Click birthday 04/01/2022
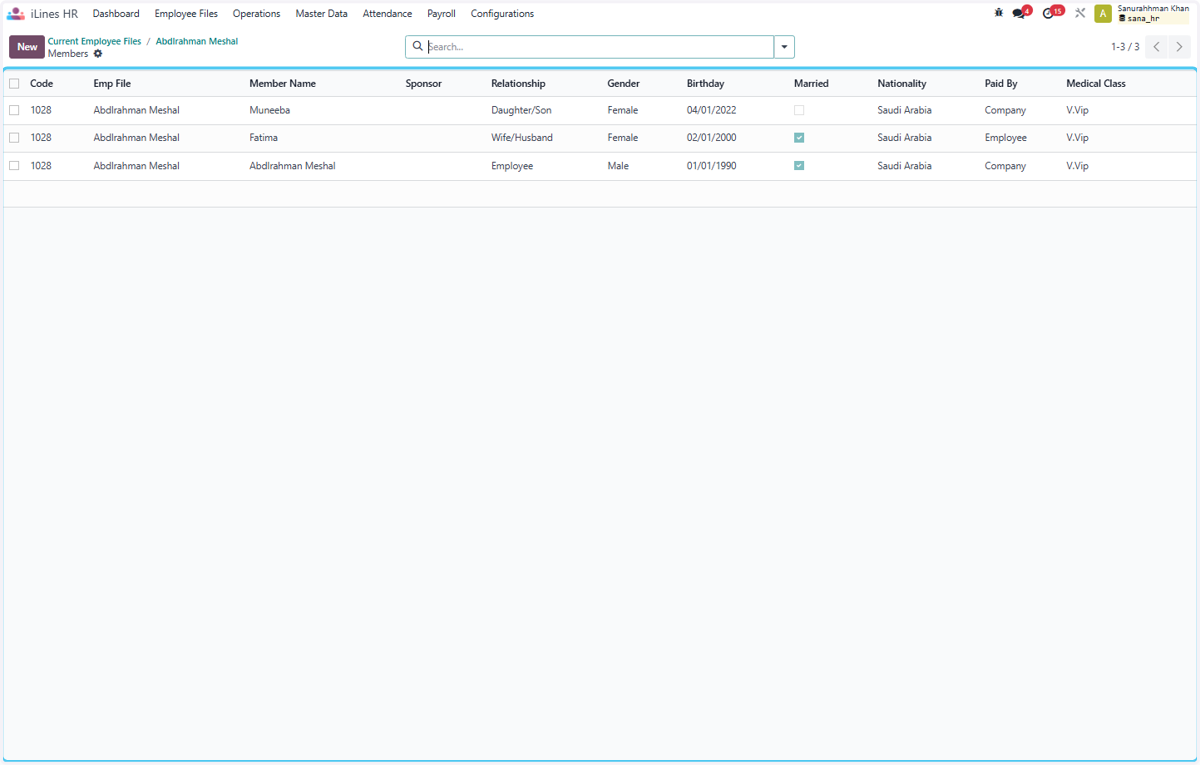The height and width of the screenshot is (765, 1200). coord(711,110)
